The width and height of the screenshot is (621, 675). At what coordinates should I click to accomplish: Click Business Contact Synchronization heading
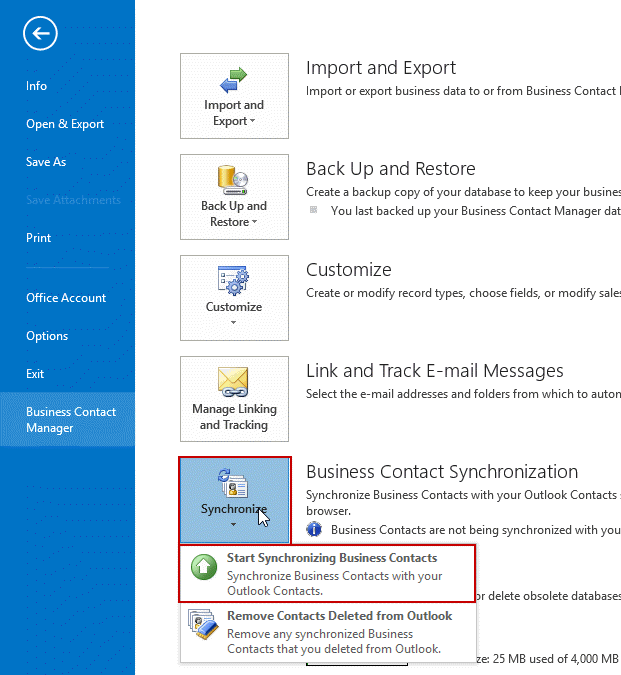442,472
